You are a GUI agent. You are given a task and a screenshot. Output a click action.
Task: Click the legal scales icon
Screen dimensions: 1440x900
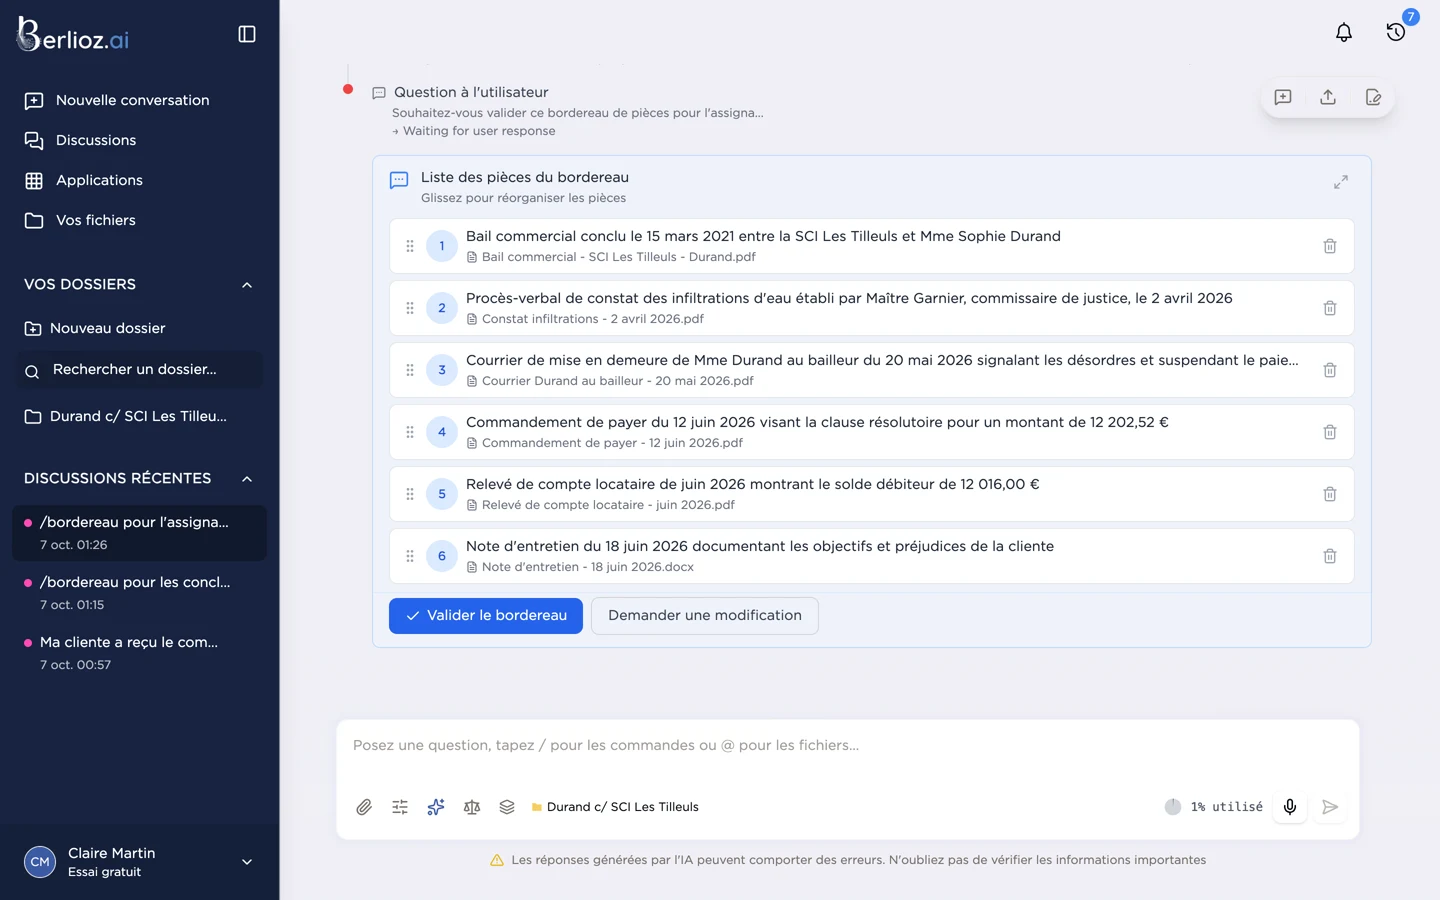pos(472,807)
